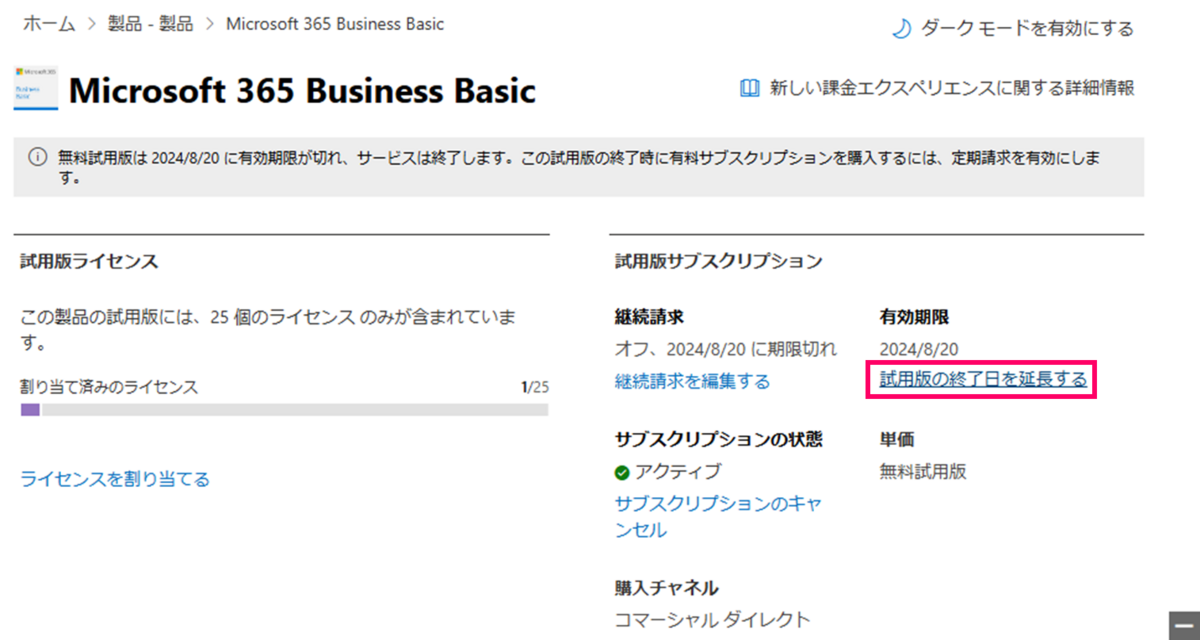The width and height of the screenshot is (1200, 640).
Task: Click the green active status checkmark icon
Action: (622, 472)
